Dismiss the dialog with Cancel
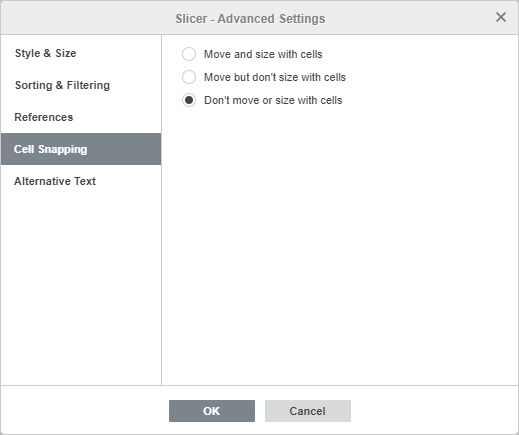 click(x=308, y=411)
